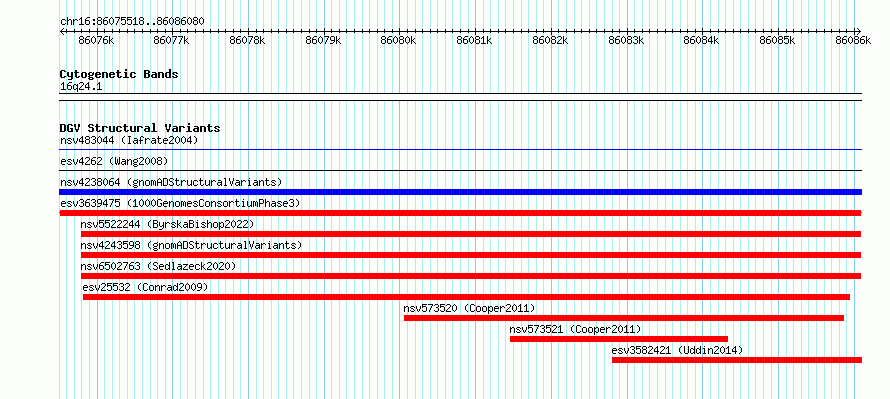Click the red nsv4243598 variant bar
The height and width of the screenshot is (399, 890).
click(471, 255)
